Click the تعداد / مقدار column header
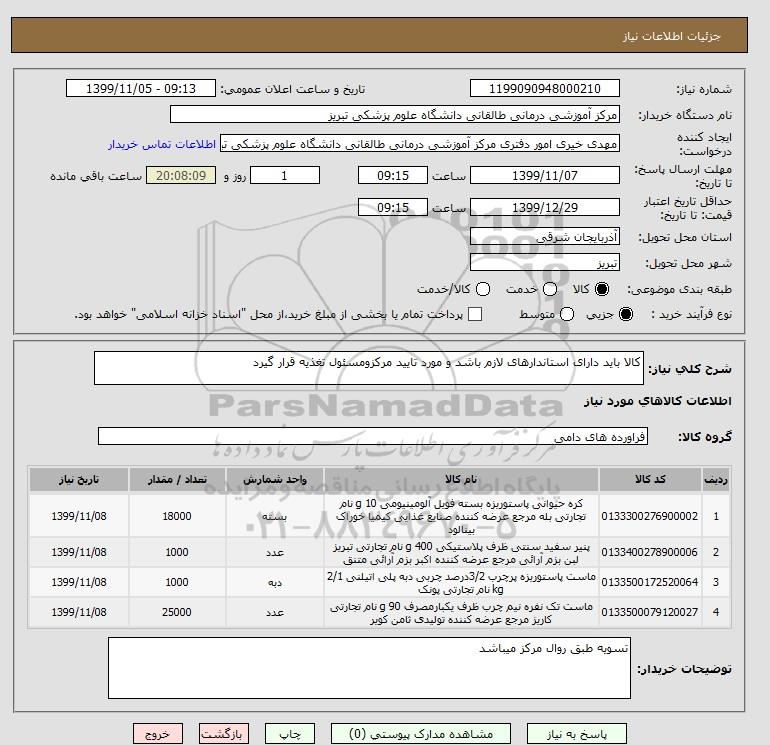 pos(177,479)
